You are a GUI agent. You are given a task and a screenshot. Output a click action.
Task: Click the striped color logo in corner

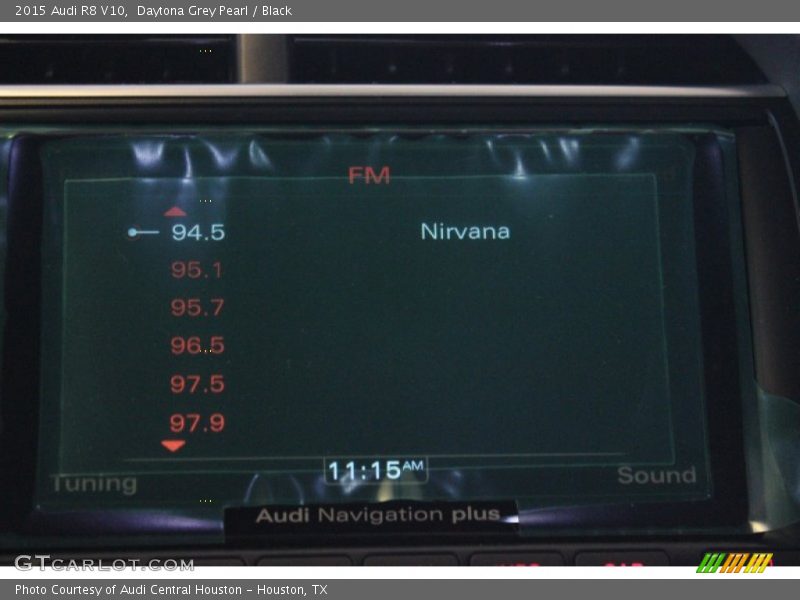pyautogui.click(x=734, y=562)
